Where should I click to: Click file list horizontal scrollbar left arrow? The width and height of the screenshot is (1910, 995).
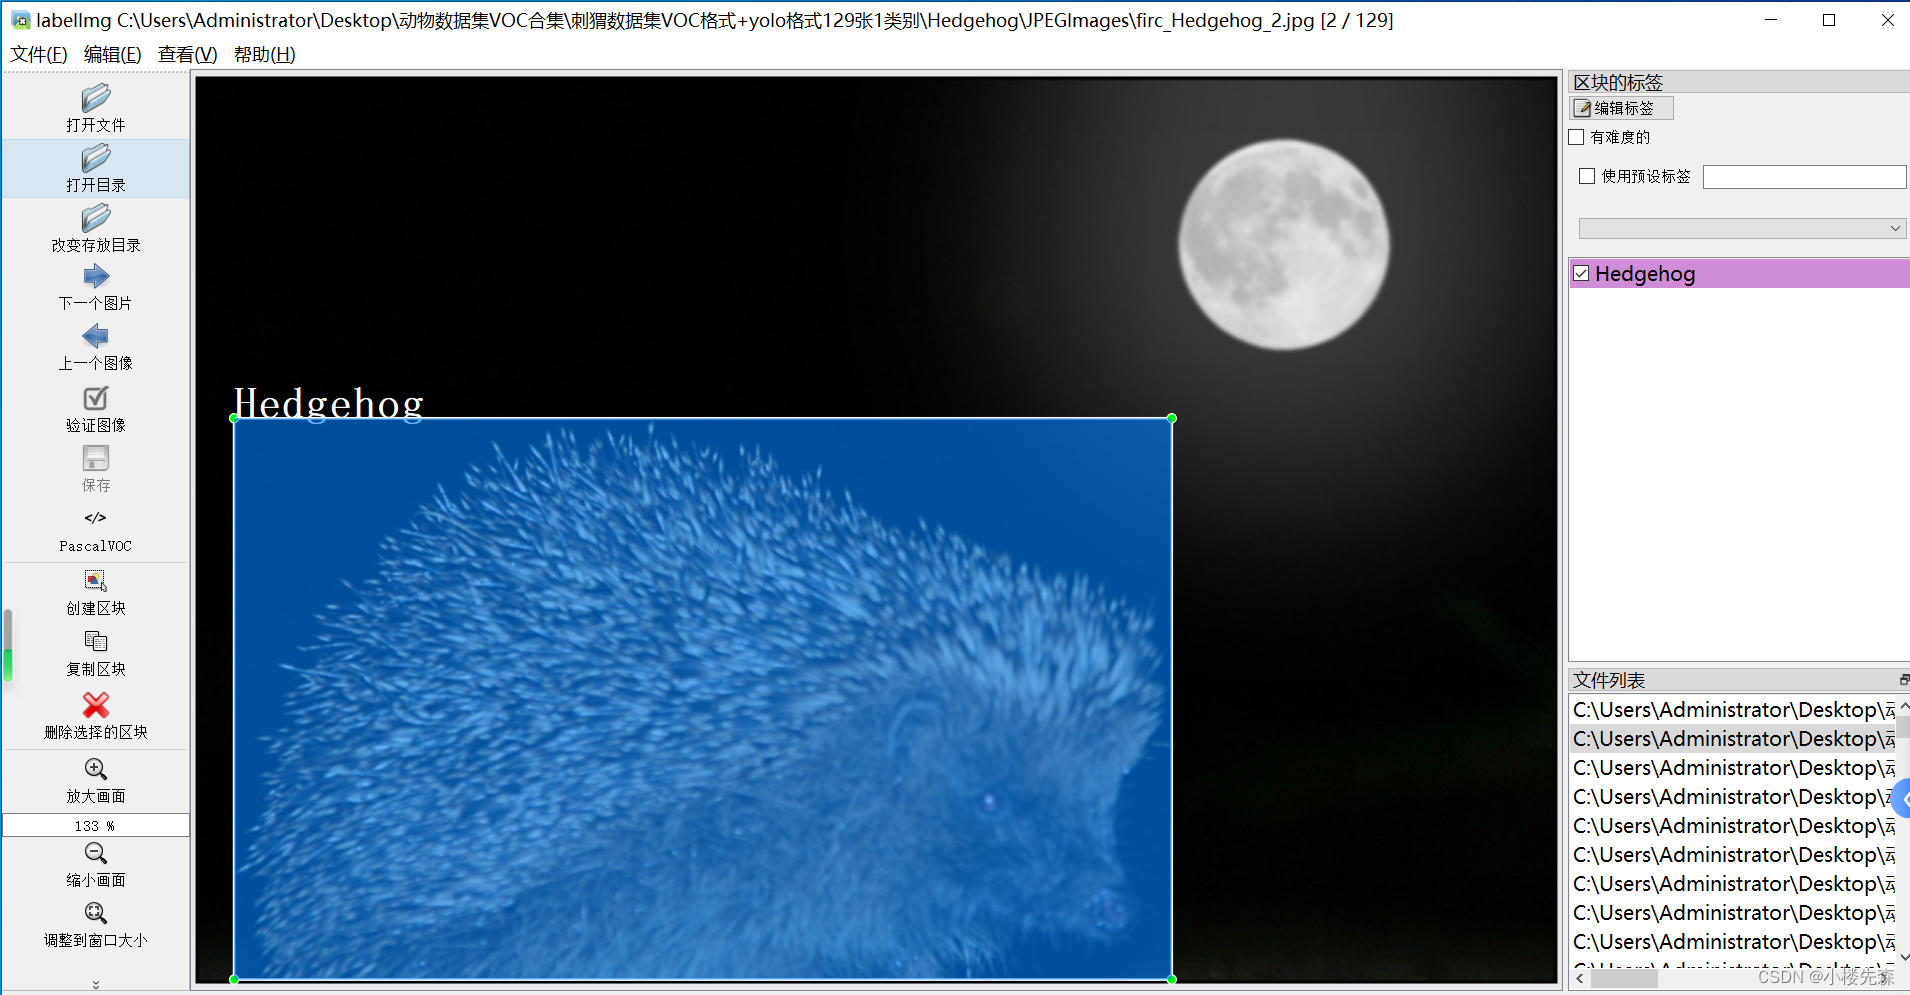tap(1580, 979)
